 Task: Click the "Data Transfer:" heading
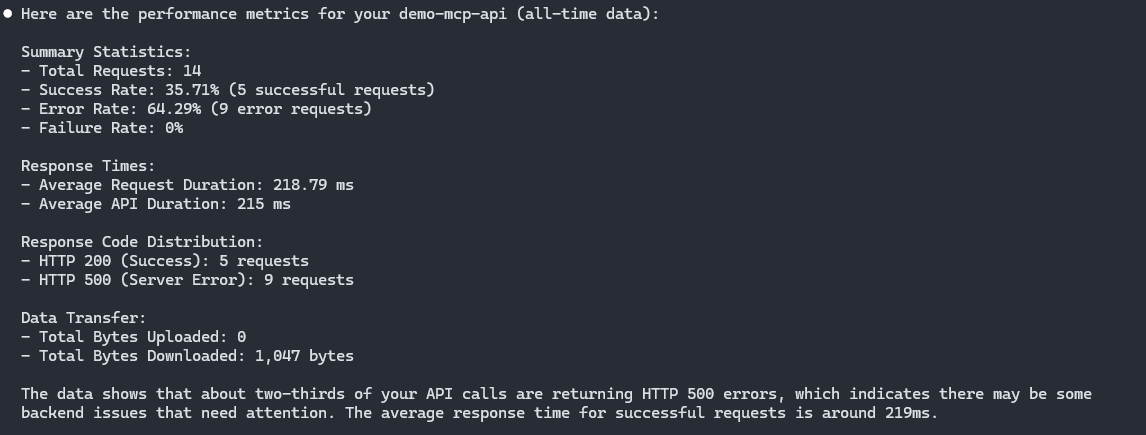[84, 318]
